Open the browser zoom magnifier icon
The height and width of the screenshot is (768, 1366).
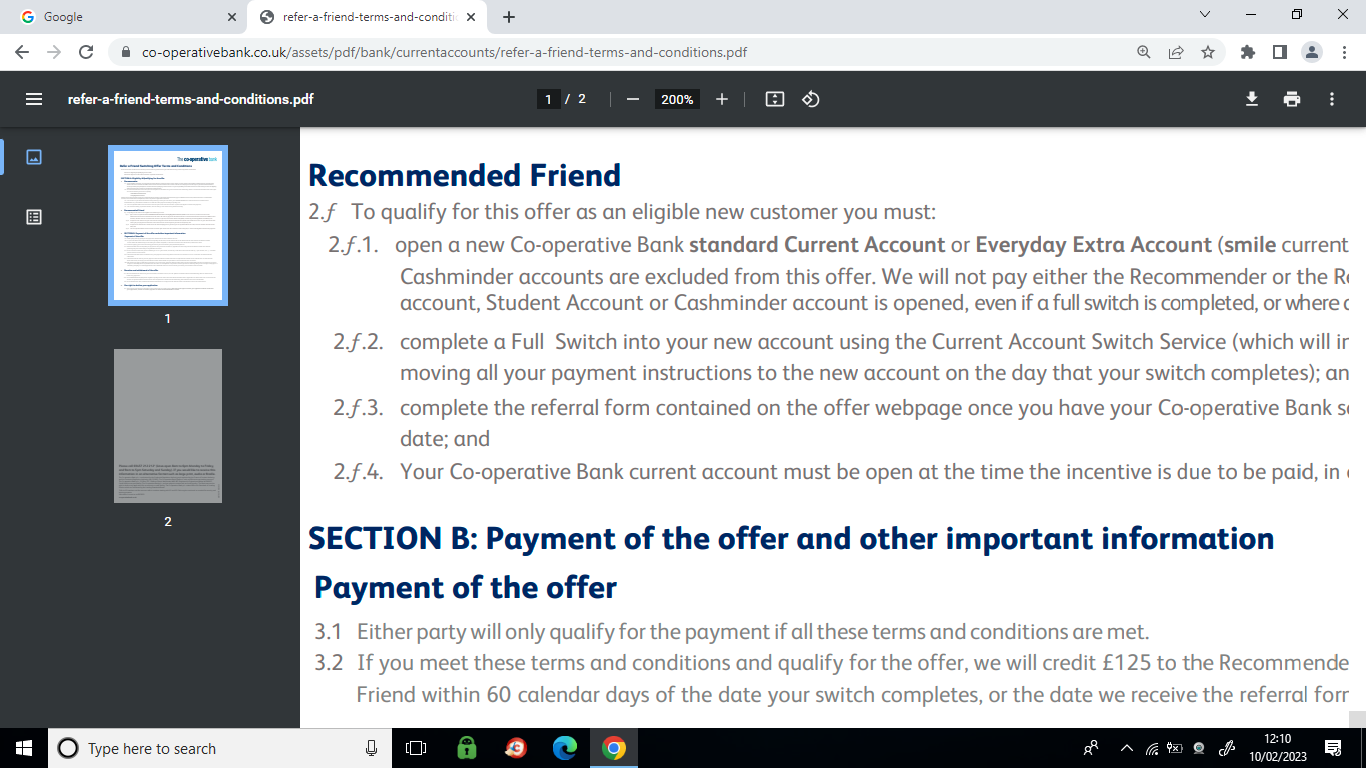[x=1144, y=52]
